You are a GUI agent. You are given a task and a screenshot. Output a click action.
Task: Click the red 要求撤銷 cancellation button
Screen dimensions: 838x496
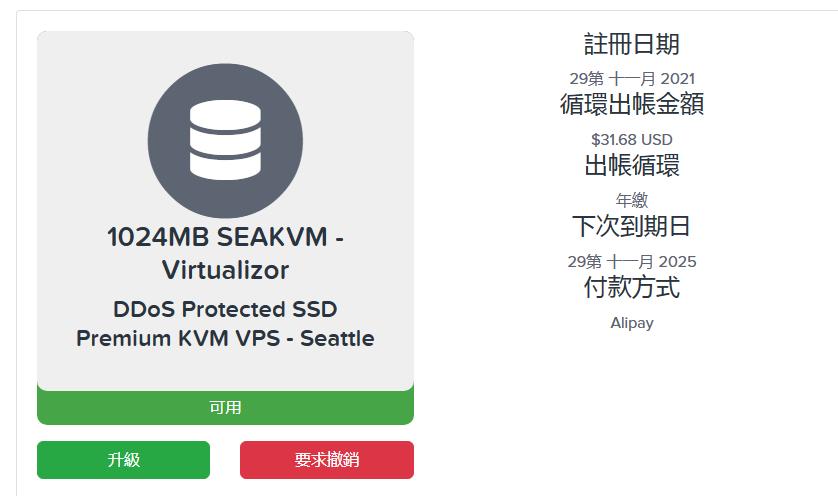point(327,460)
